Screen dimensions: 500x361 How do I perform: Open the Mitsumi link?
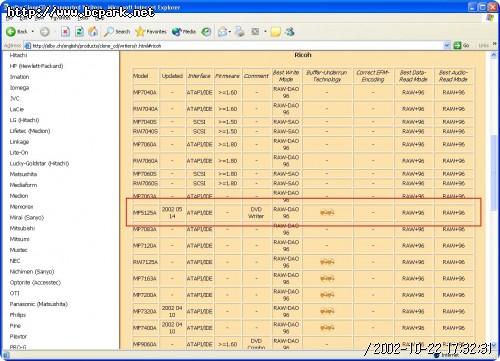20,239
